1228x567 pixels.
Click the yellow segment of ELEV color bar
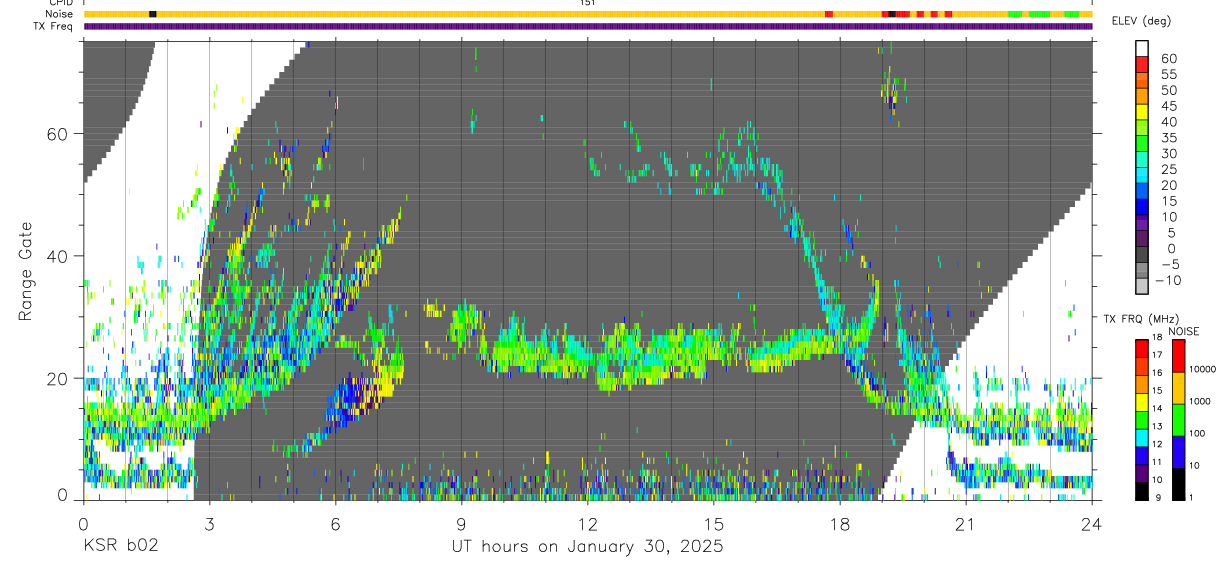[1142, 112]
